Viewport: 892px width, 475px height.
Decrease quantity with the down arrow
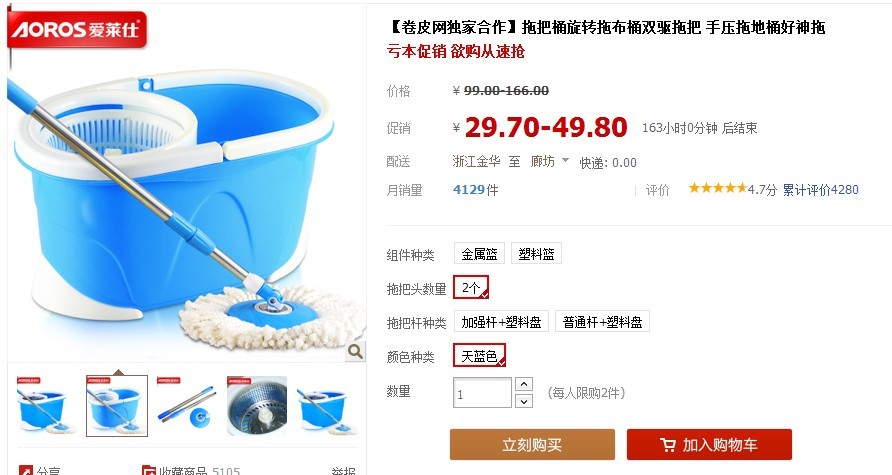pos(524,401)
